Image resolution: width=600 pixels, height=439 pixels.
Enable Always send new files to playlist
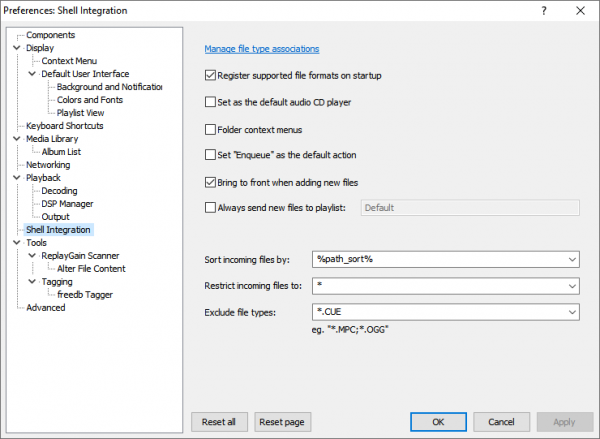click(x=210, y=208)
